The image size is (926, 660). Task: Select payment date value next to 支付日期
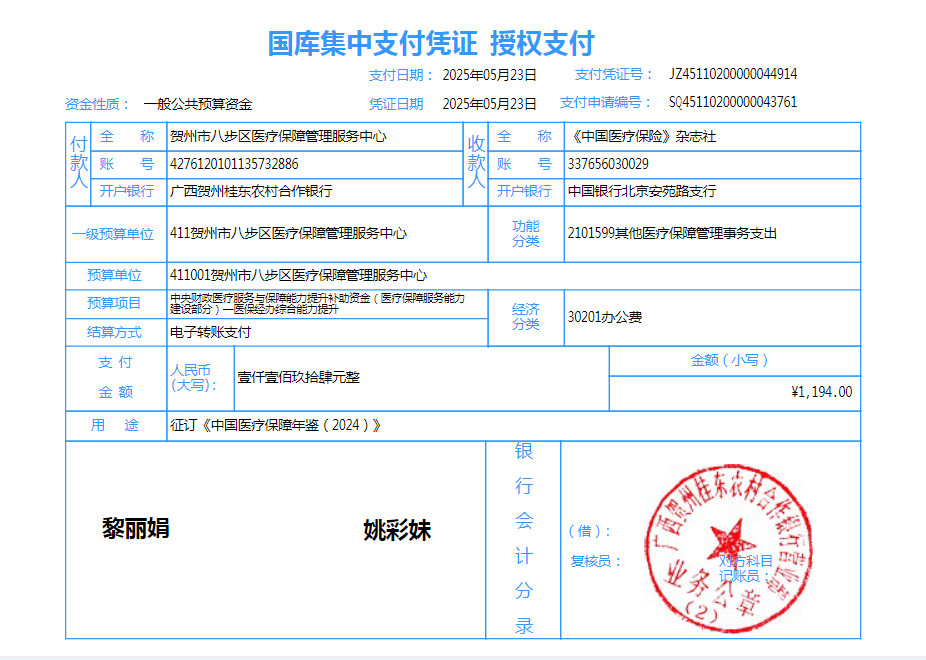tap(490, 75)
